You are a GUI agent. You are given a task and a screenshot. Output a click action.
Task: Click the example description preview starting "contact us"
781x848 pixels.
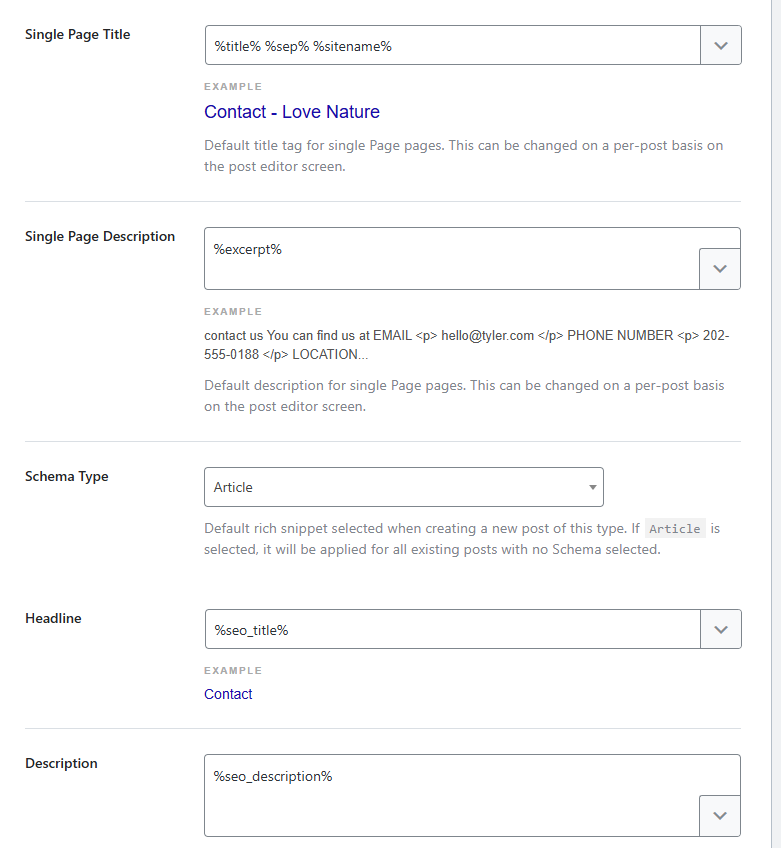coord(466,345)
